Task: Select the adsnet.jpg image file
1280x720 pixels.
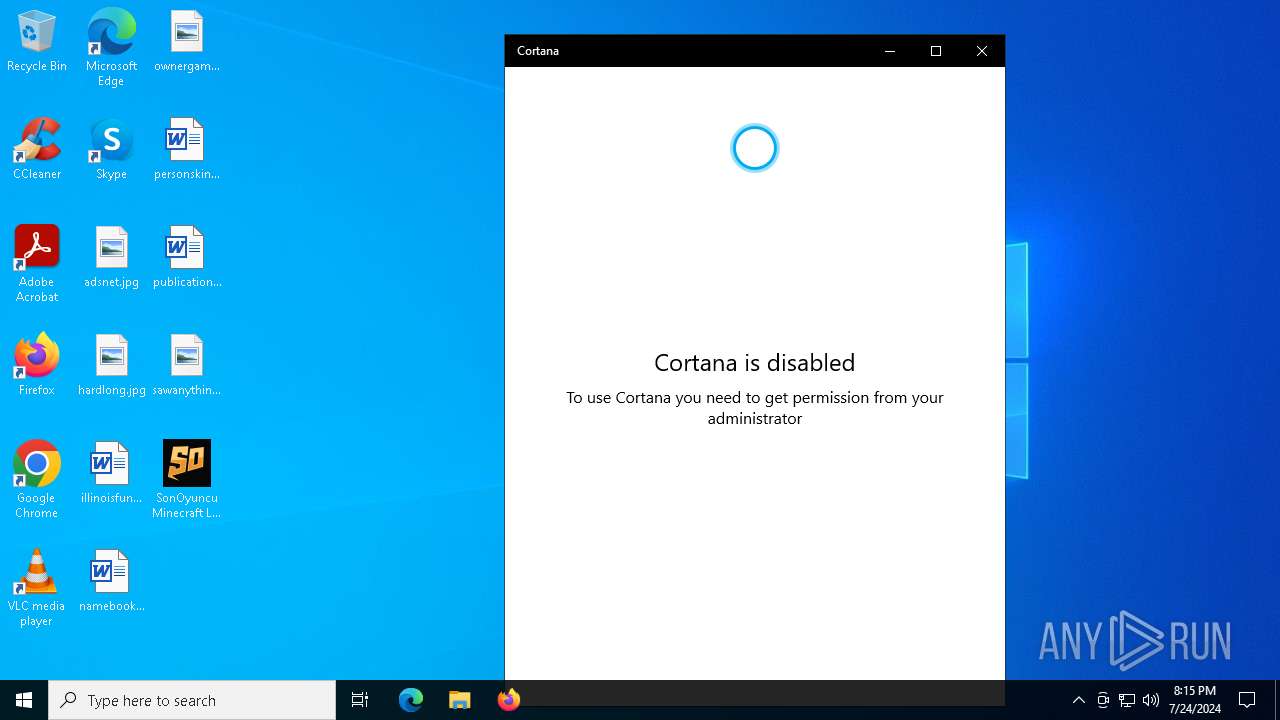Action: [x=111, y=258]
